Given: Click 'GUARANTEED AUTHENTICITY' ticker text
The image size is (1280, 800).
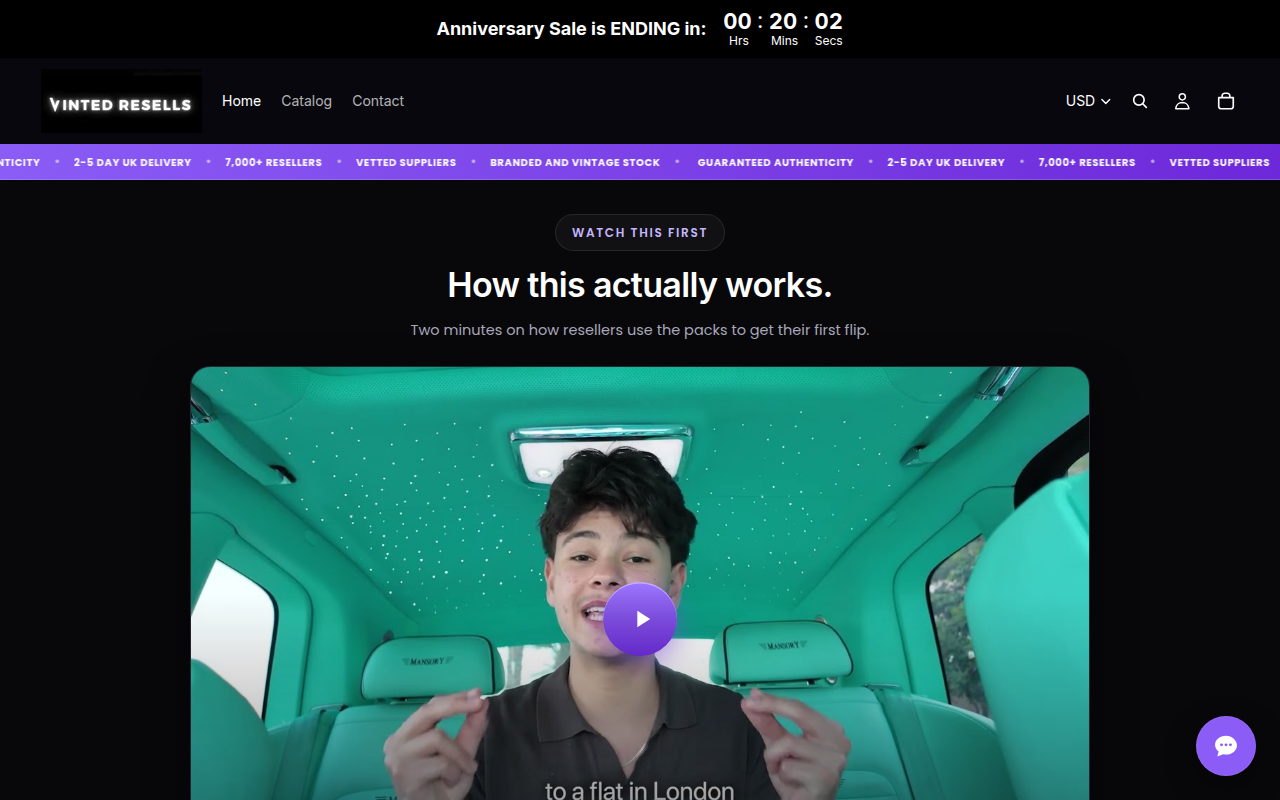Looking at the screenshot, I should pos(776,162).
